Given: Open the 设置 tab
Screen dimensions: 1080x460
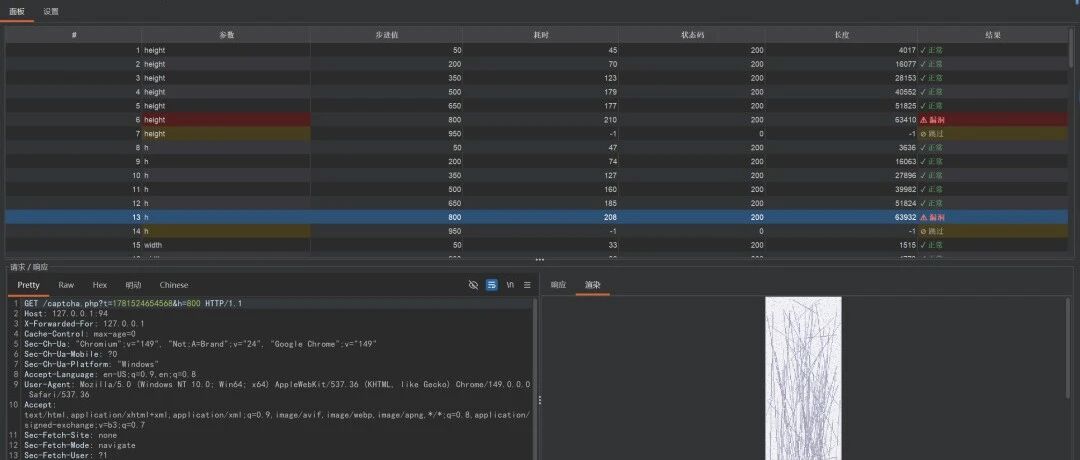Looking at the screenshot, I should pos(51,12).
